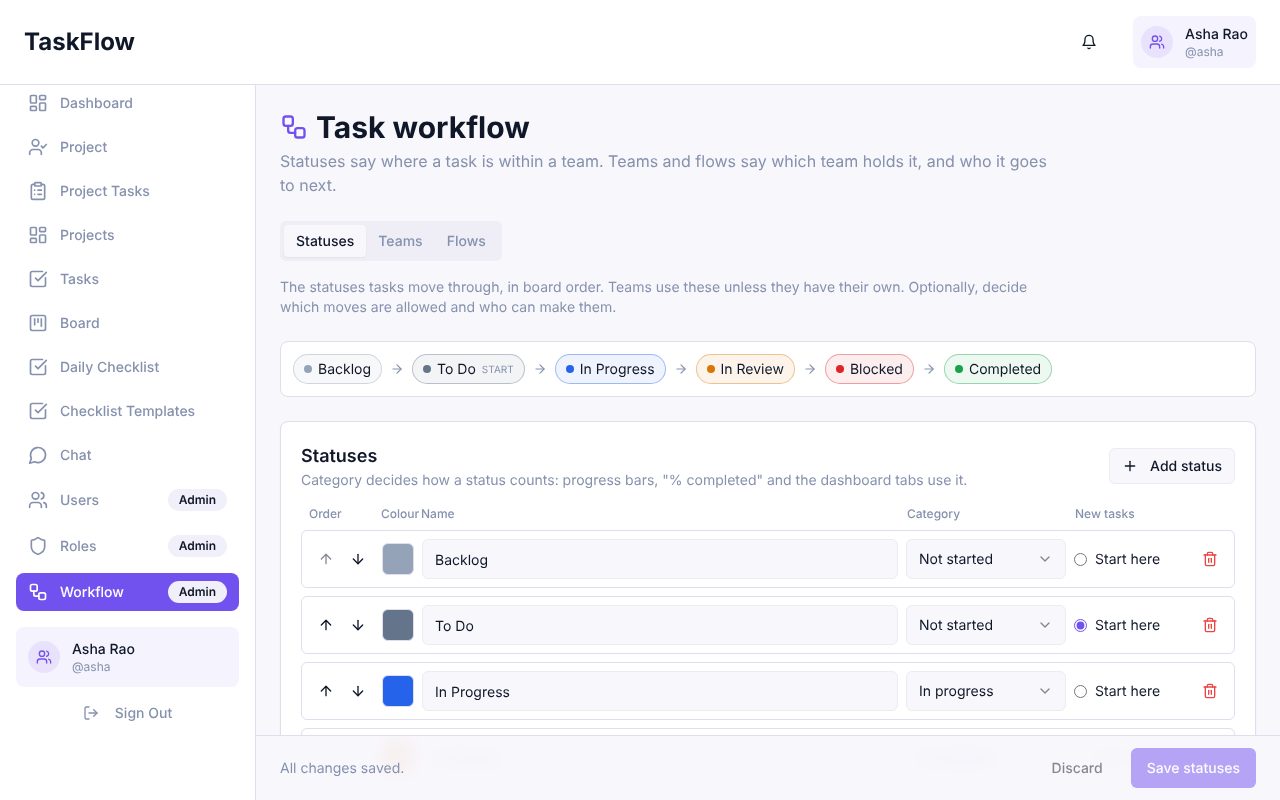Open the Asha Rao profile in the header
Screen dimensions: 1280x800
(x=1194, y=42)
